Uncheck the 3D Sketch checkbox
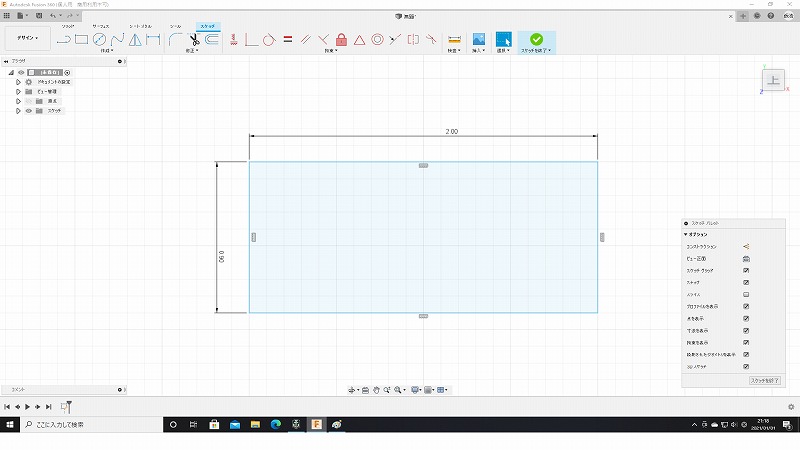The height and width of the screenshot is (450, 800). point(746,366)
